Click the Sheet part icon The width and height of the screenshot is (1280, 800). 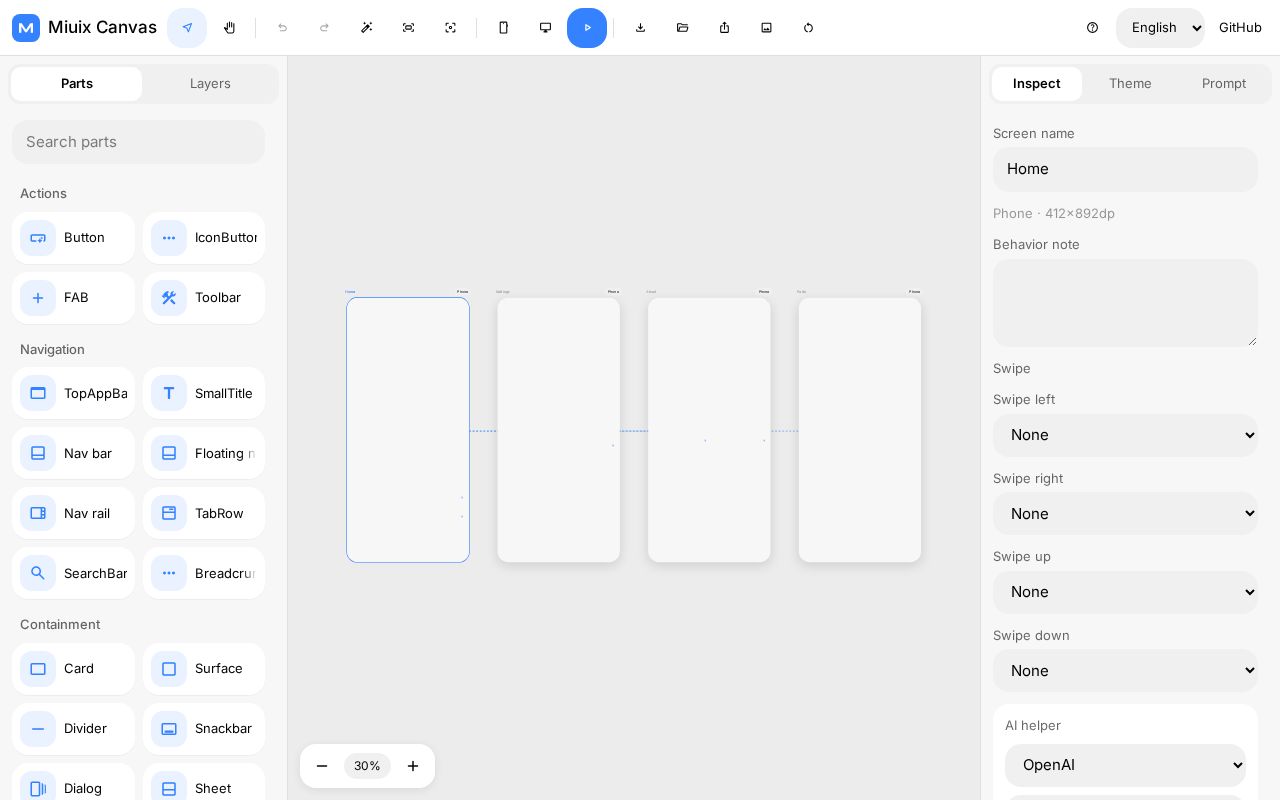click(169, 789)
